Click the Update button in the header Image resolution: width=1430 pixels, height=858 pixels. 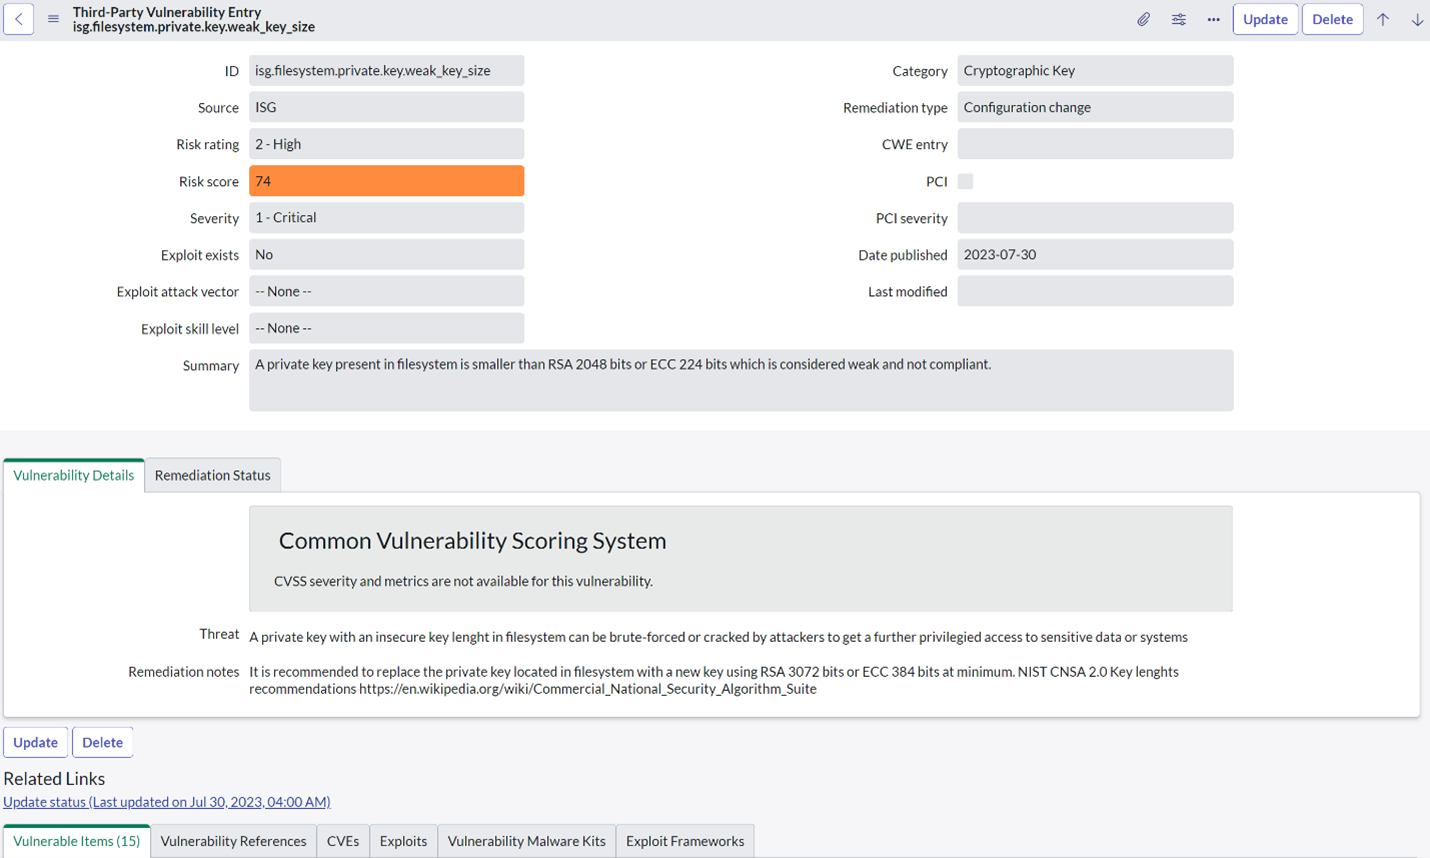coord(1265,18)
